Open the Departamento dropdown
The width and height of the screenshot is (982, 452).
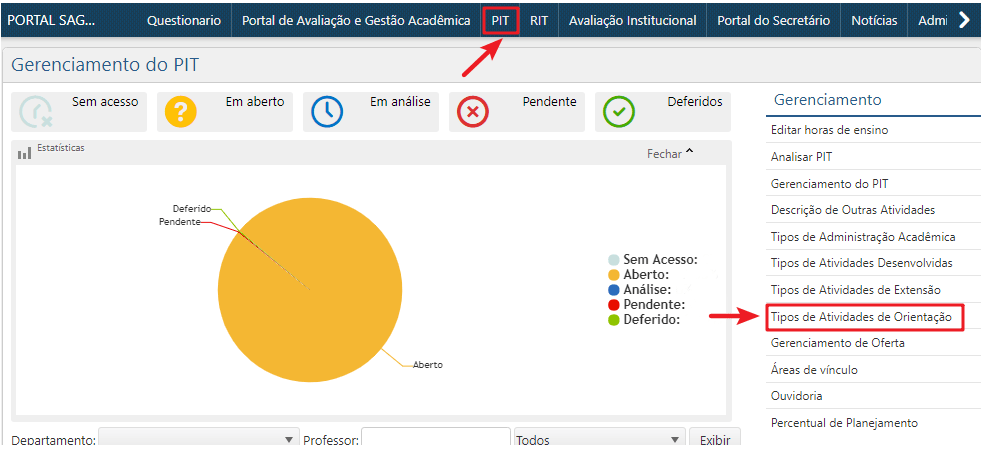[199, 440]
